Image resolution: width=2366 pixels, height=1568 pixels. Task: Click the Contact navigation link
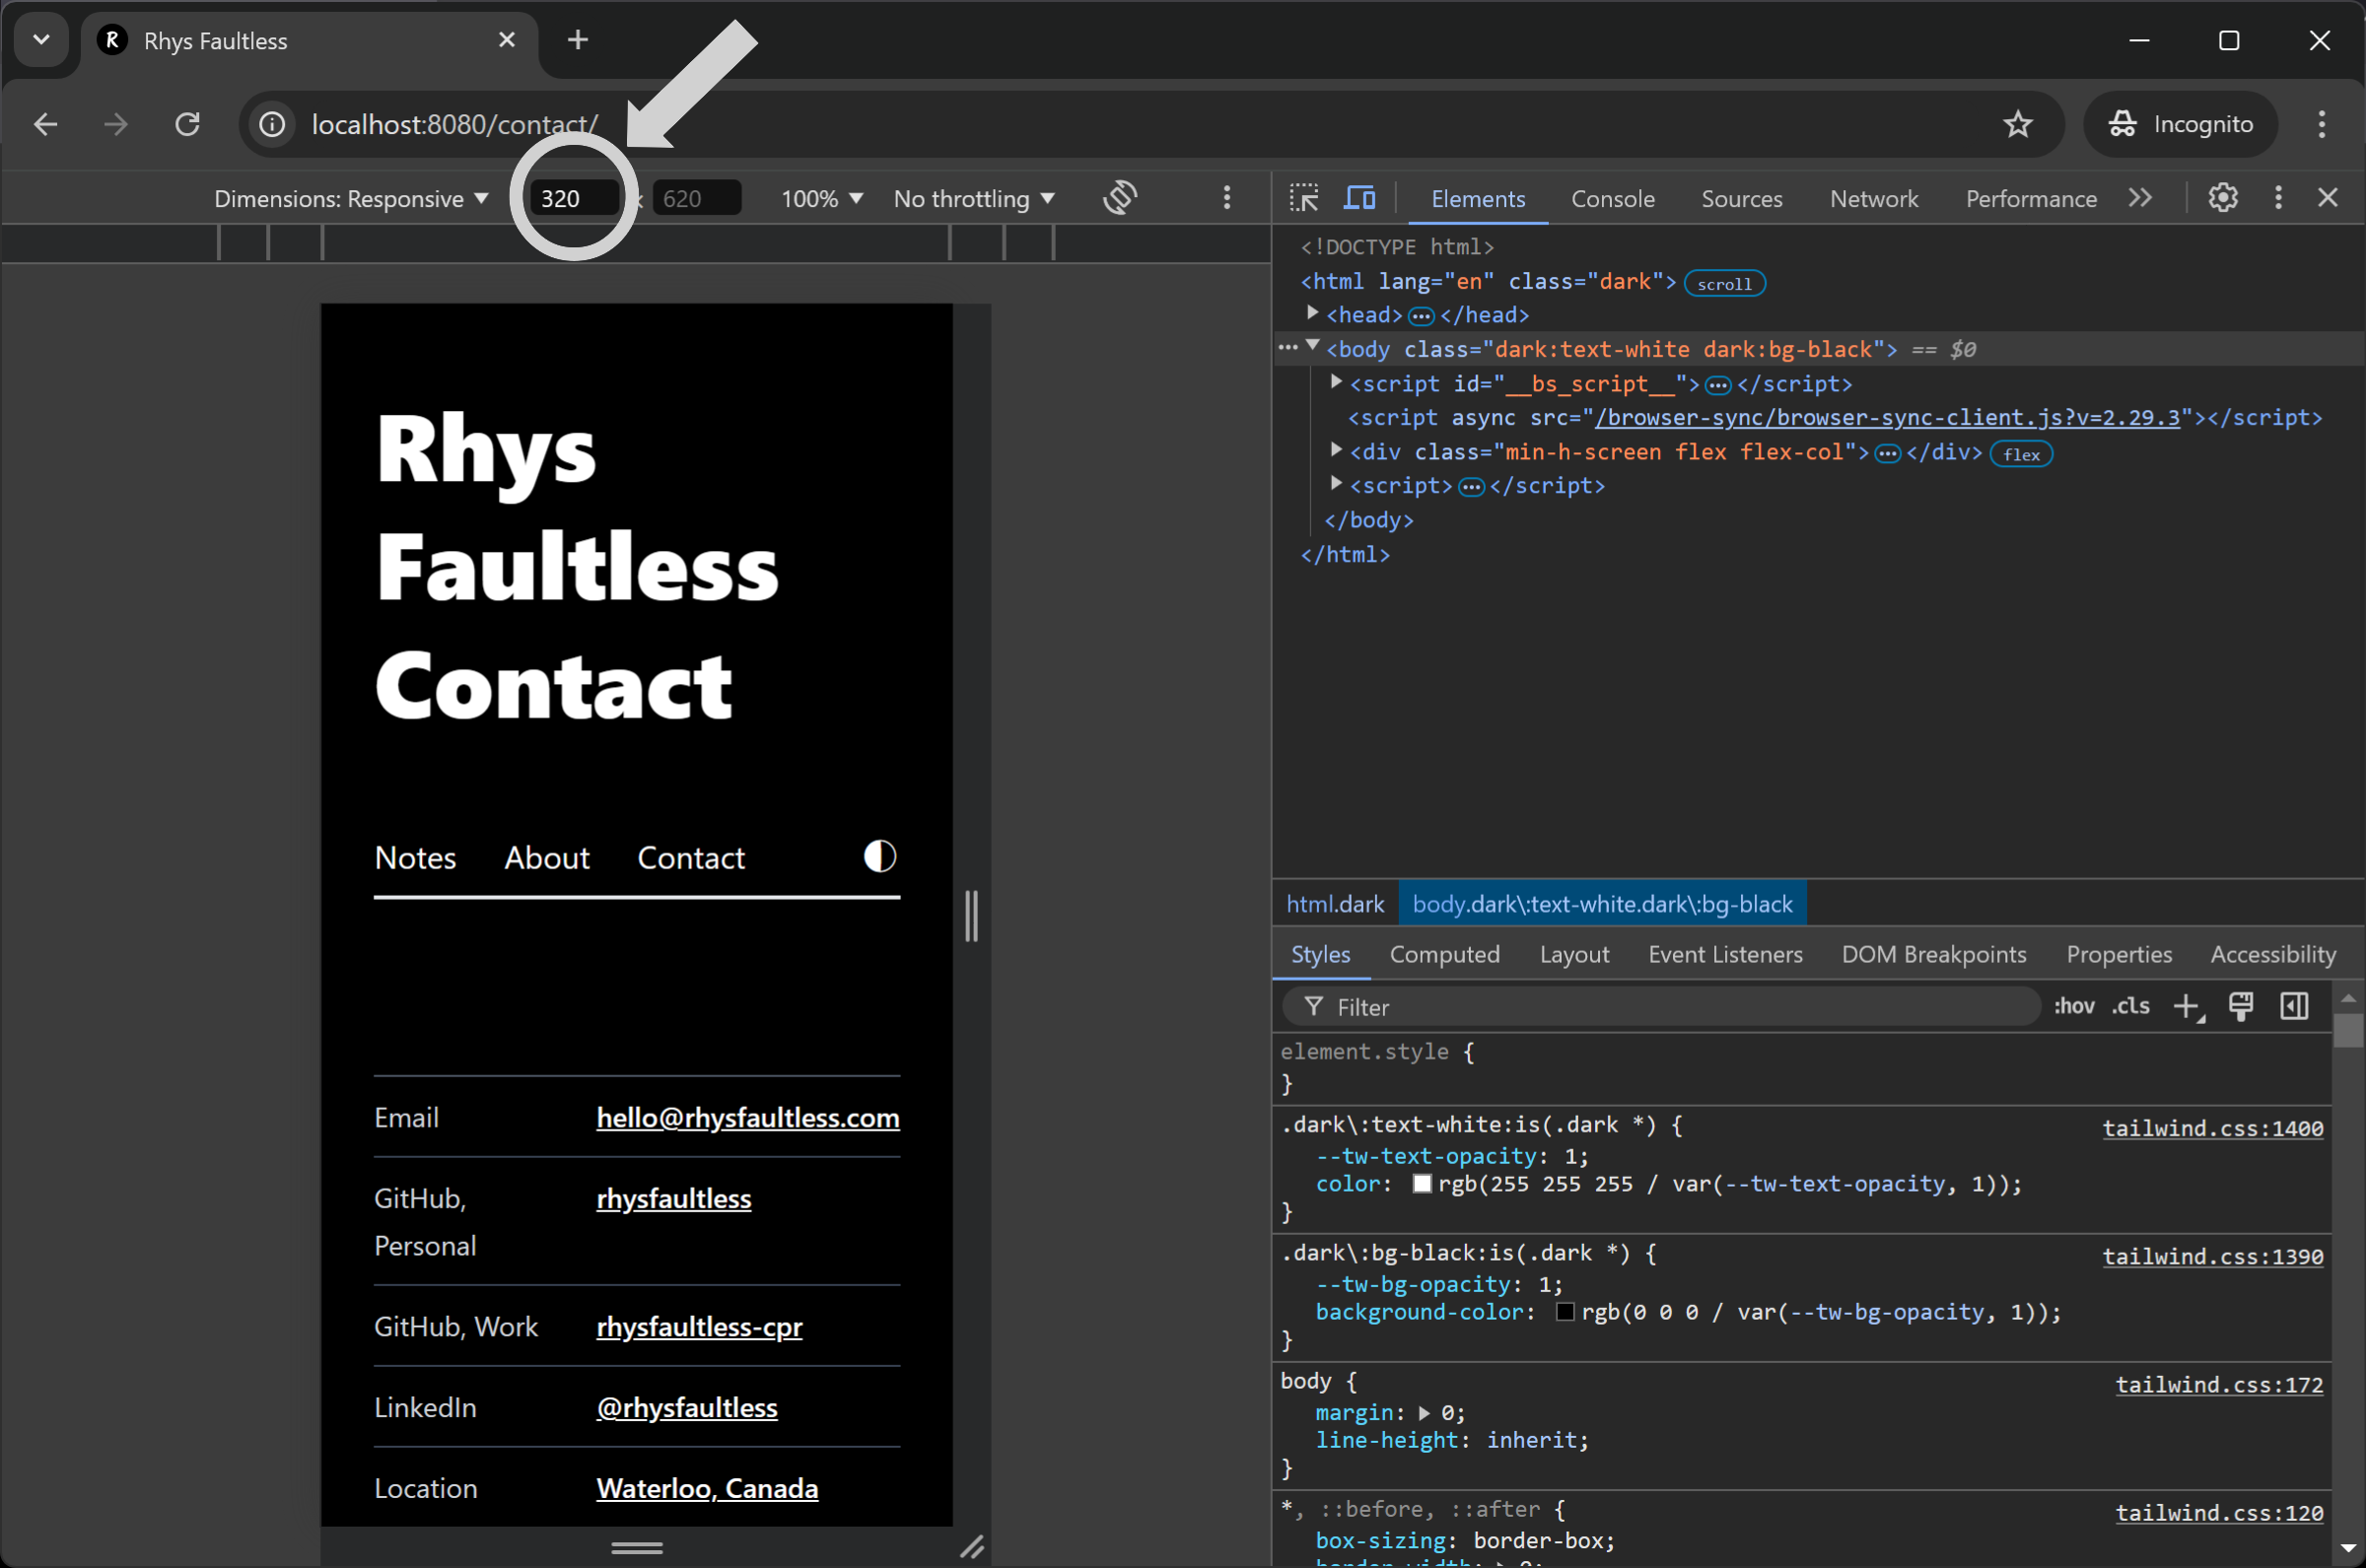point(691,858)
